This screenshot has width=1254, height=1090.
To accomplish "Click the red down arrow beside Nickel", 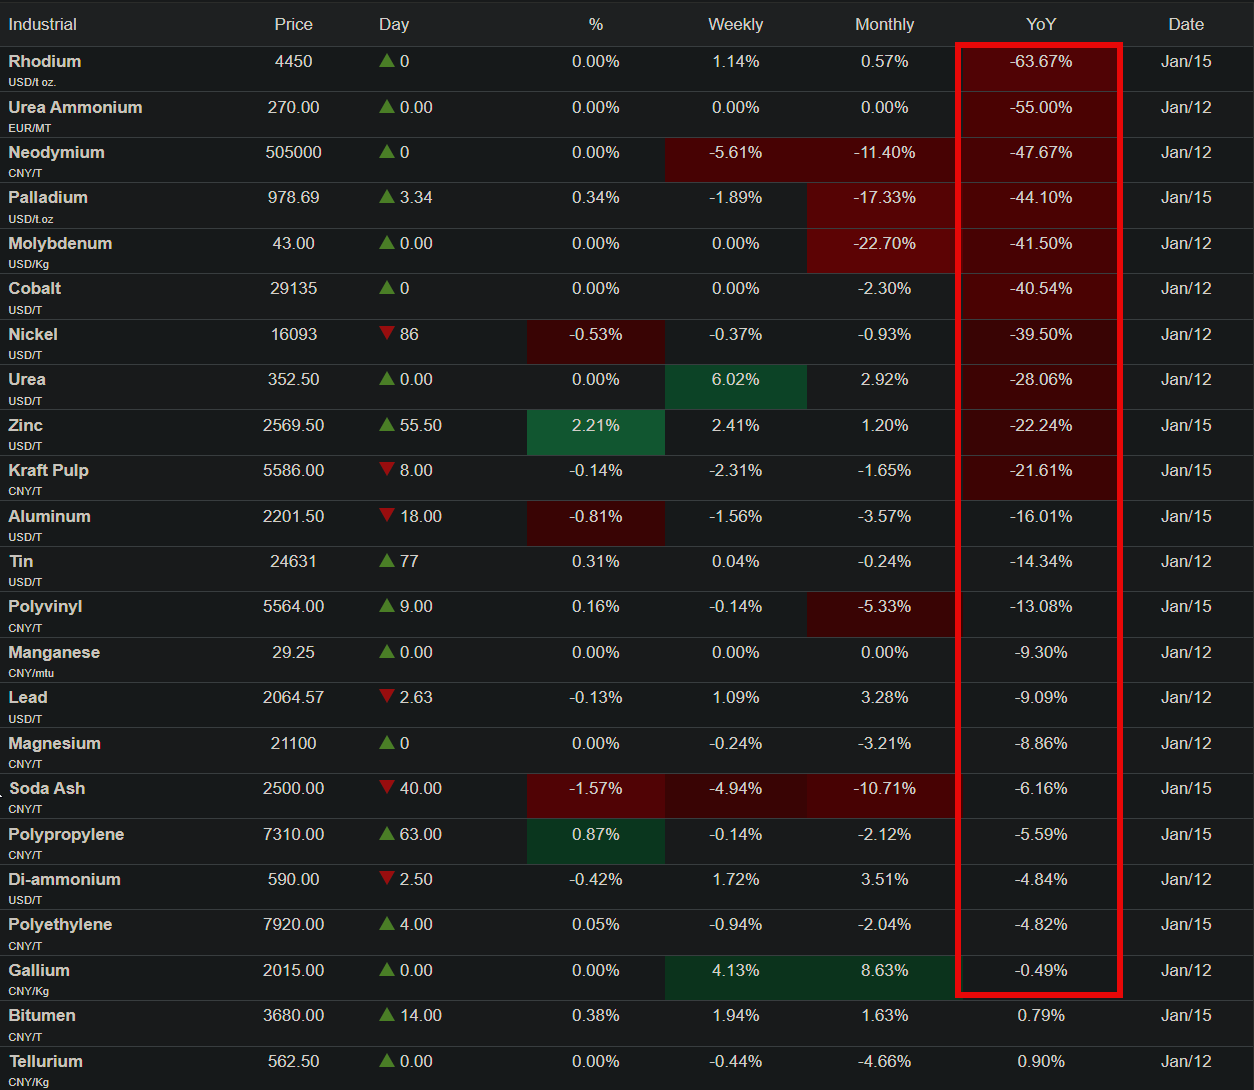I will [387, 333].
